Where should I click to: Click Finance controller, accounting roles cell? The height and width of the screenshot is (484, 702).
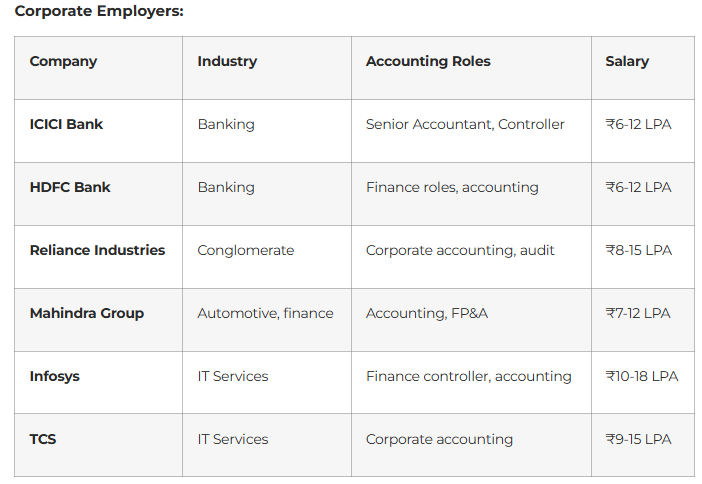click(x=469, y=376)
